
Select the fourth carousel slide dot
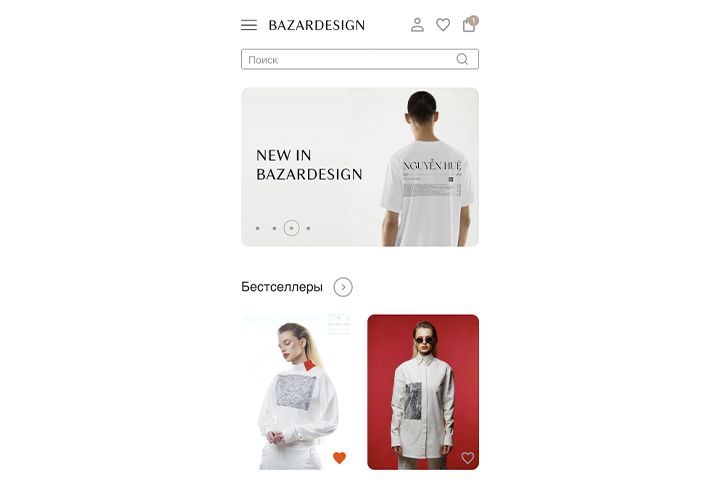309,228
